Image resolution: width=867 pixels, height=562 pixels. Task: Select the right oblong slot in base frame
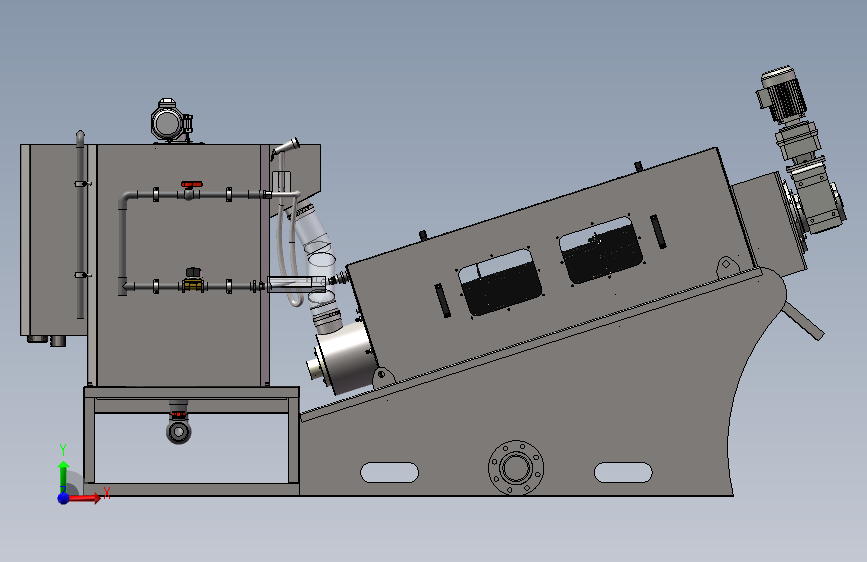tap(623, 472)
